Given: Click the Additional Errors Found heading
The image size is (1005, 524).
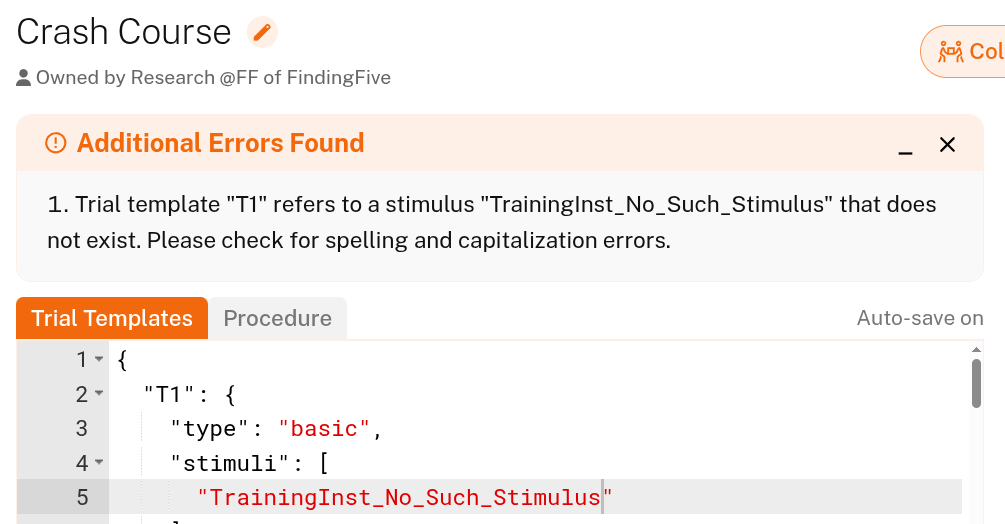Looking at the screenshot, I should pyautogui.click(x=220, y=143).
